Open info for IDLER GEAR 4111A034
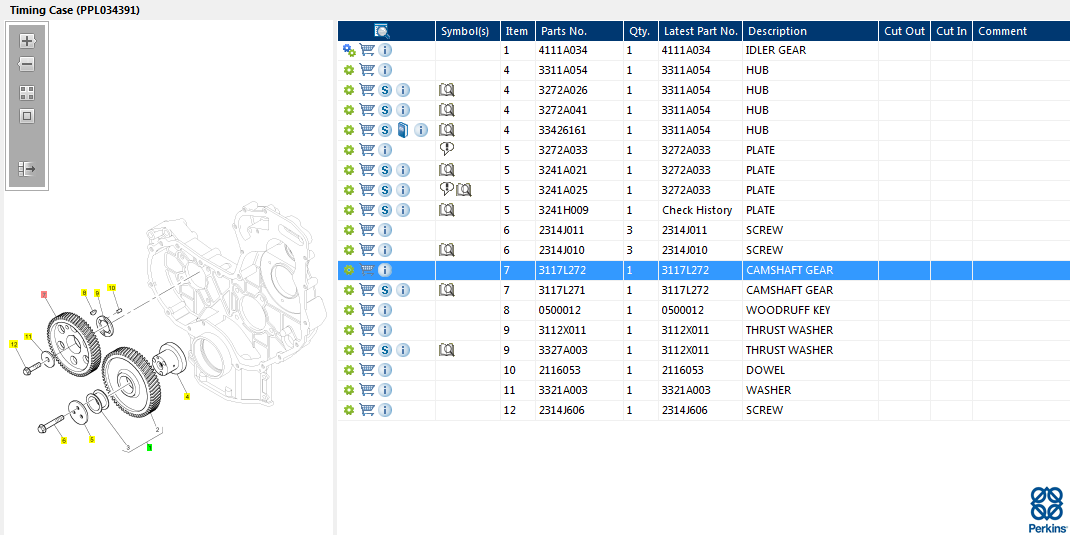 [x=385, y=50]
